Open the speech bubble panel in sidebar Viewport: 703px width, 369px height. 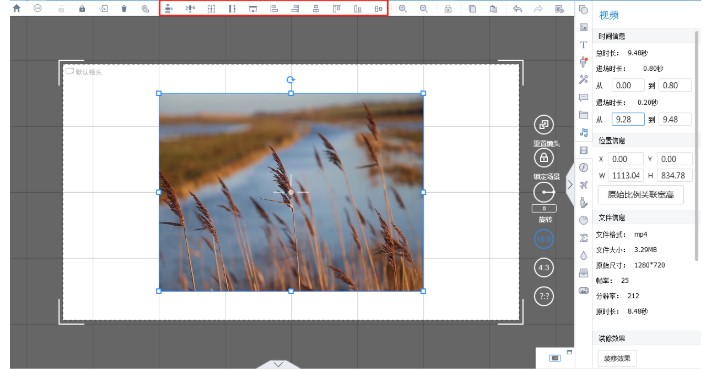click(x=583, y=97)
